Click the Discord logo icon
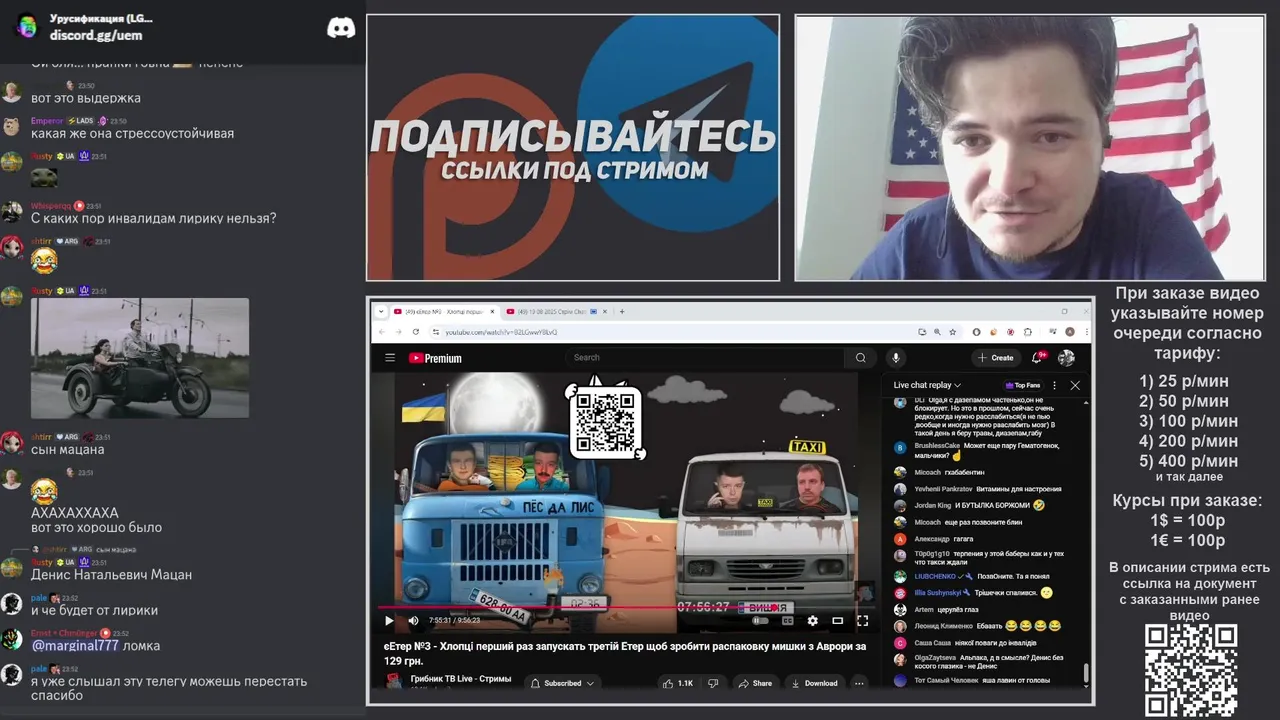Screen dimensions: 1280x720 (341, 27)
